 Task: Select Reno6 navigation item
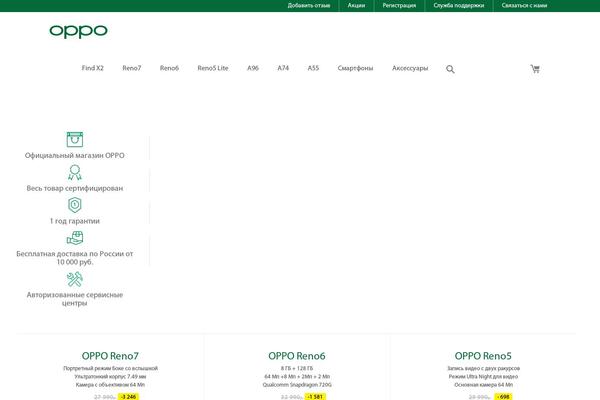[169, 68]
